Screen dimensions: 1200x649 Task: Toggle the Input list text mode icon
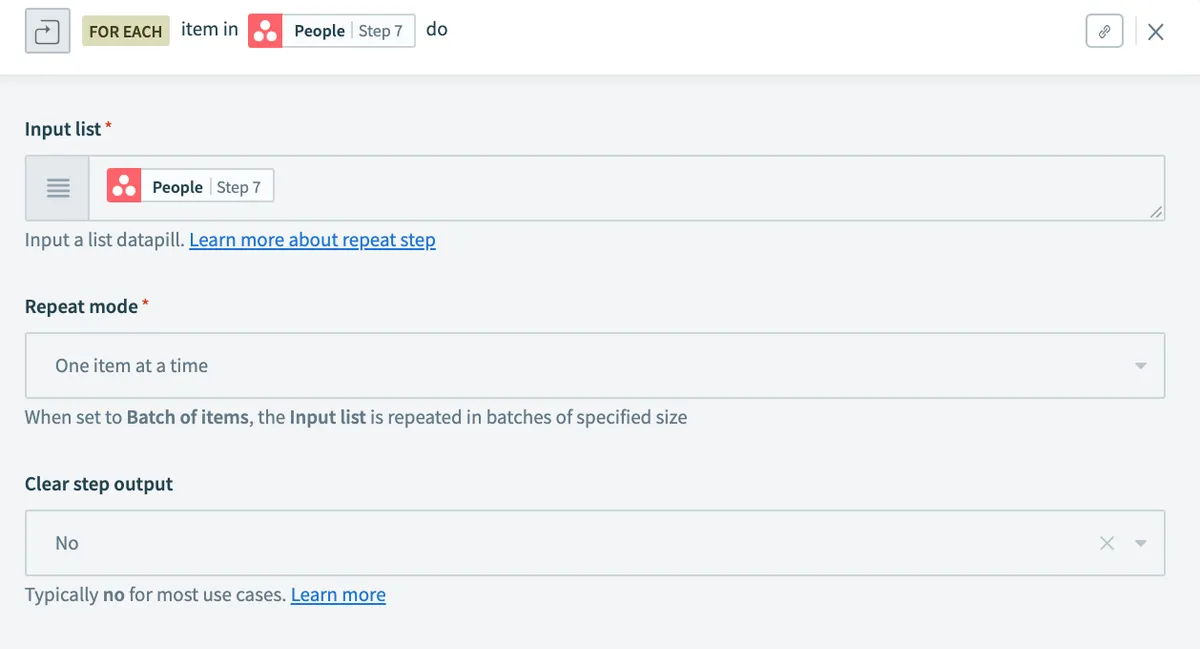coord(58,188)
